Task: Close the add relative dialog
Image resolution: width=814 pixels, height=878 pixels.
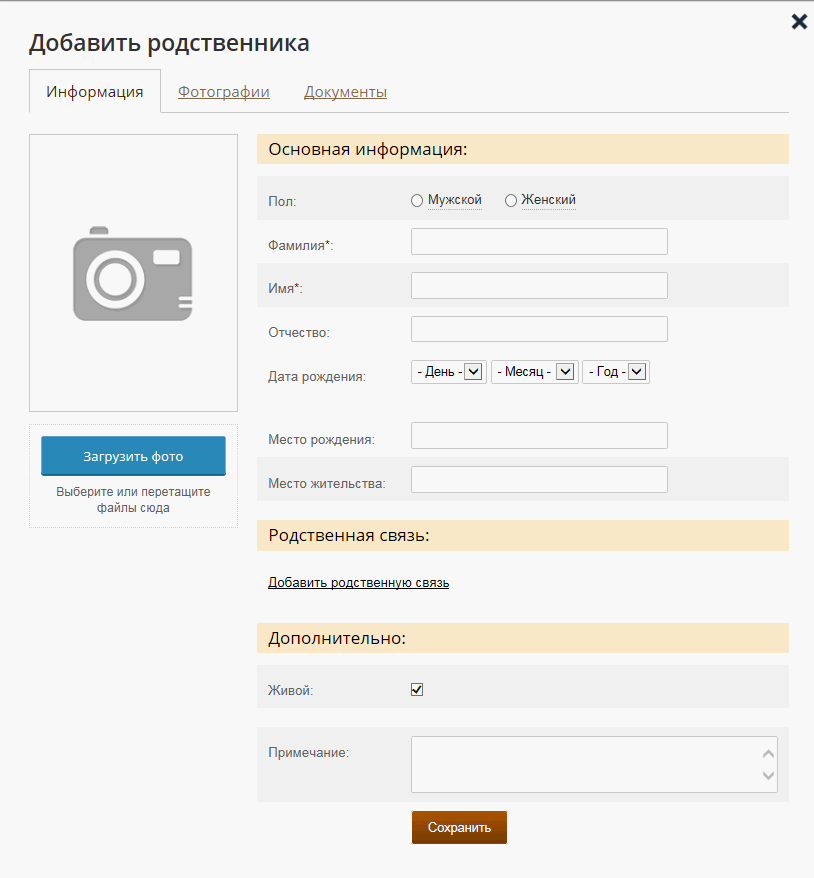Action: (x=799, y=22)
